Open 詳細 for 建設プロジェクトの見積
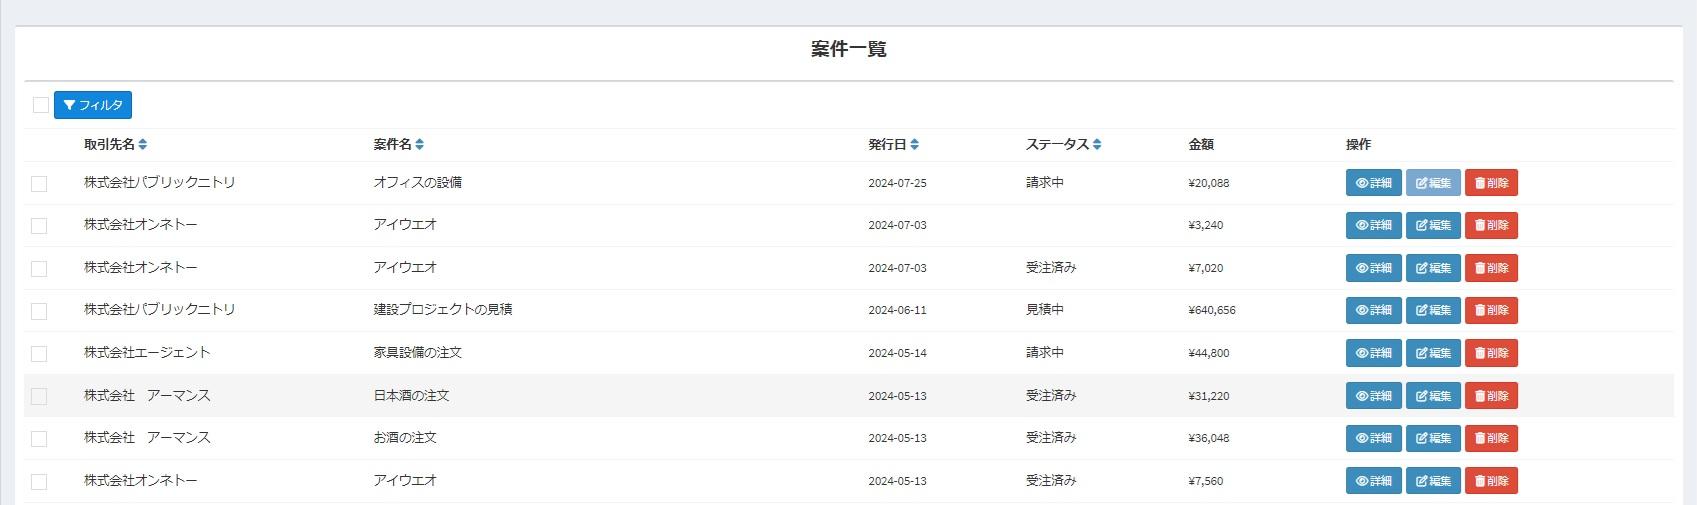1697x505 pixels. tap(1373, 311)
